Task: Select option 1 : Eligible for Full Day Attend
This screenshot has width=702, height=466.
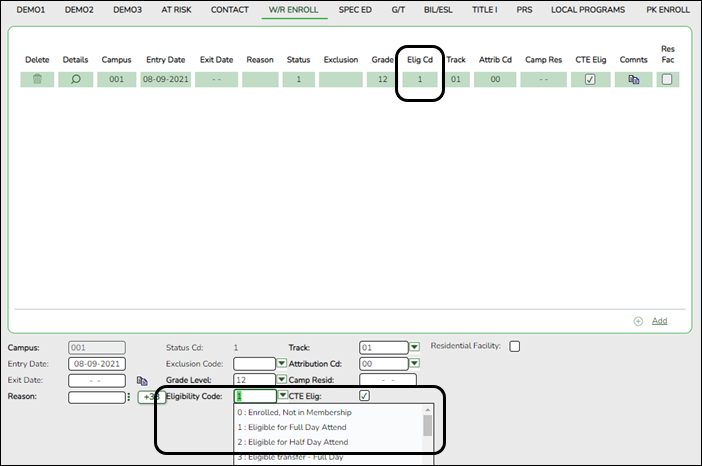Action: [x=291, y=427]
